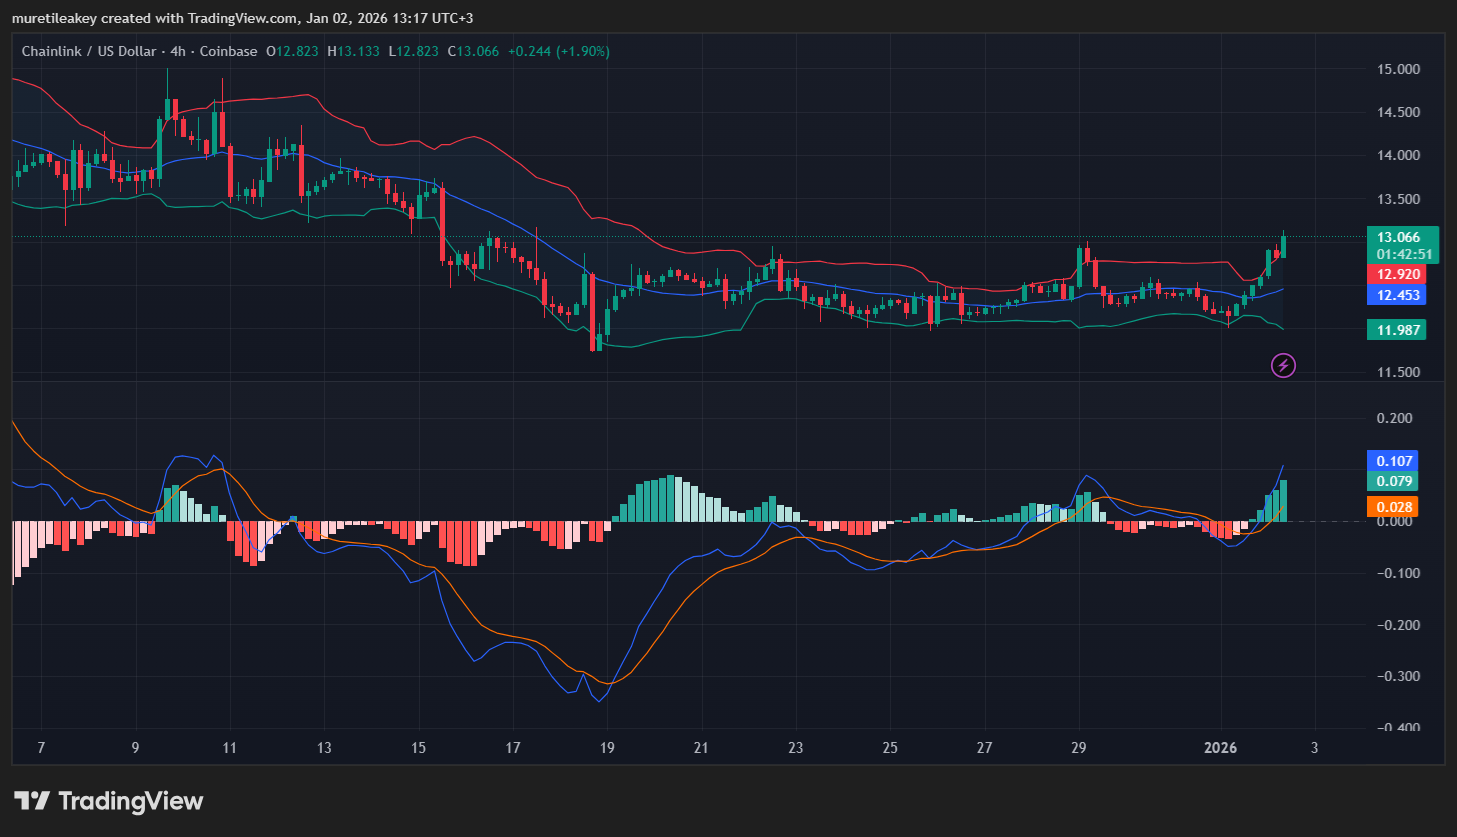Click the 15.000 price scale label

pos(1398,69)
